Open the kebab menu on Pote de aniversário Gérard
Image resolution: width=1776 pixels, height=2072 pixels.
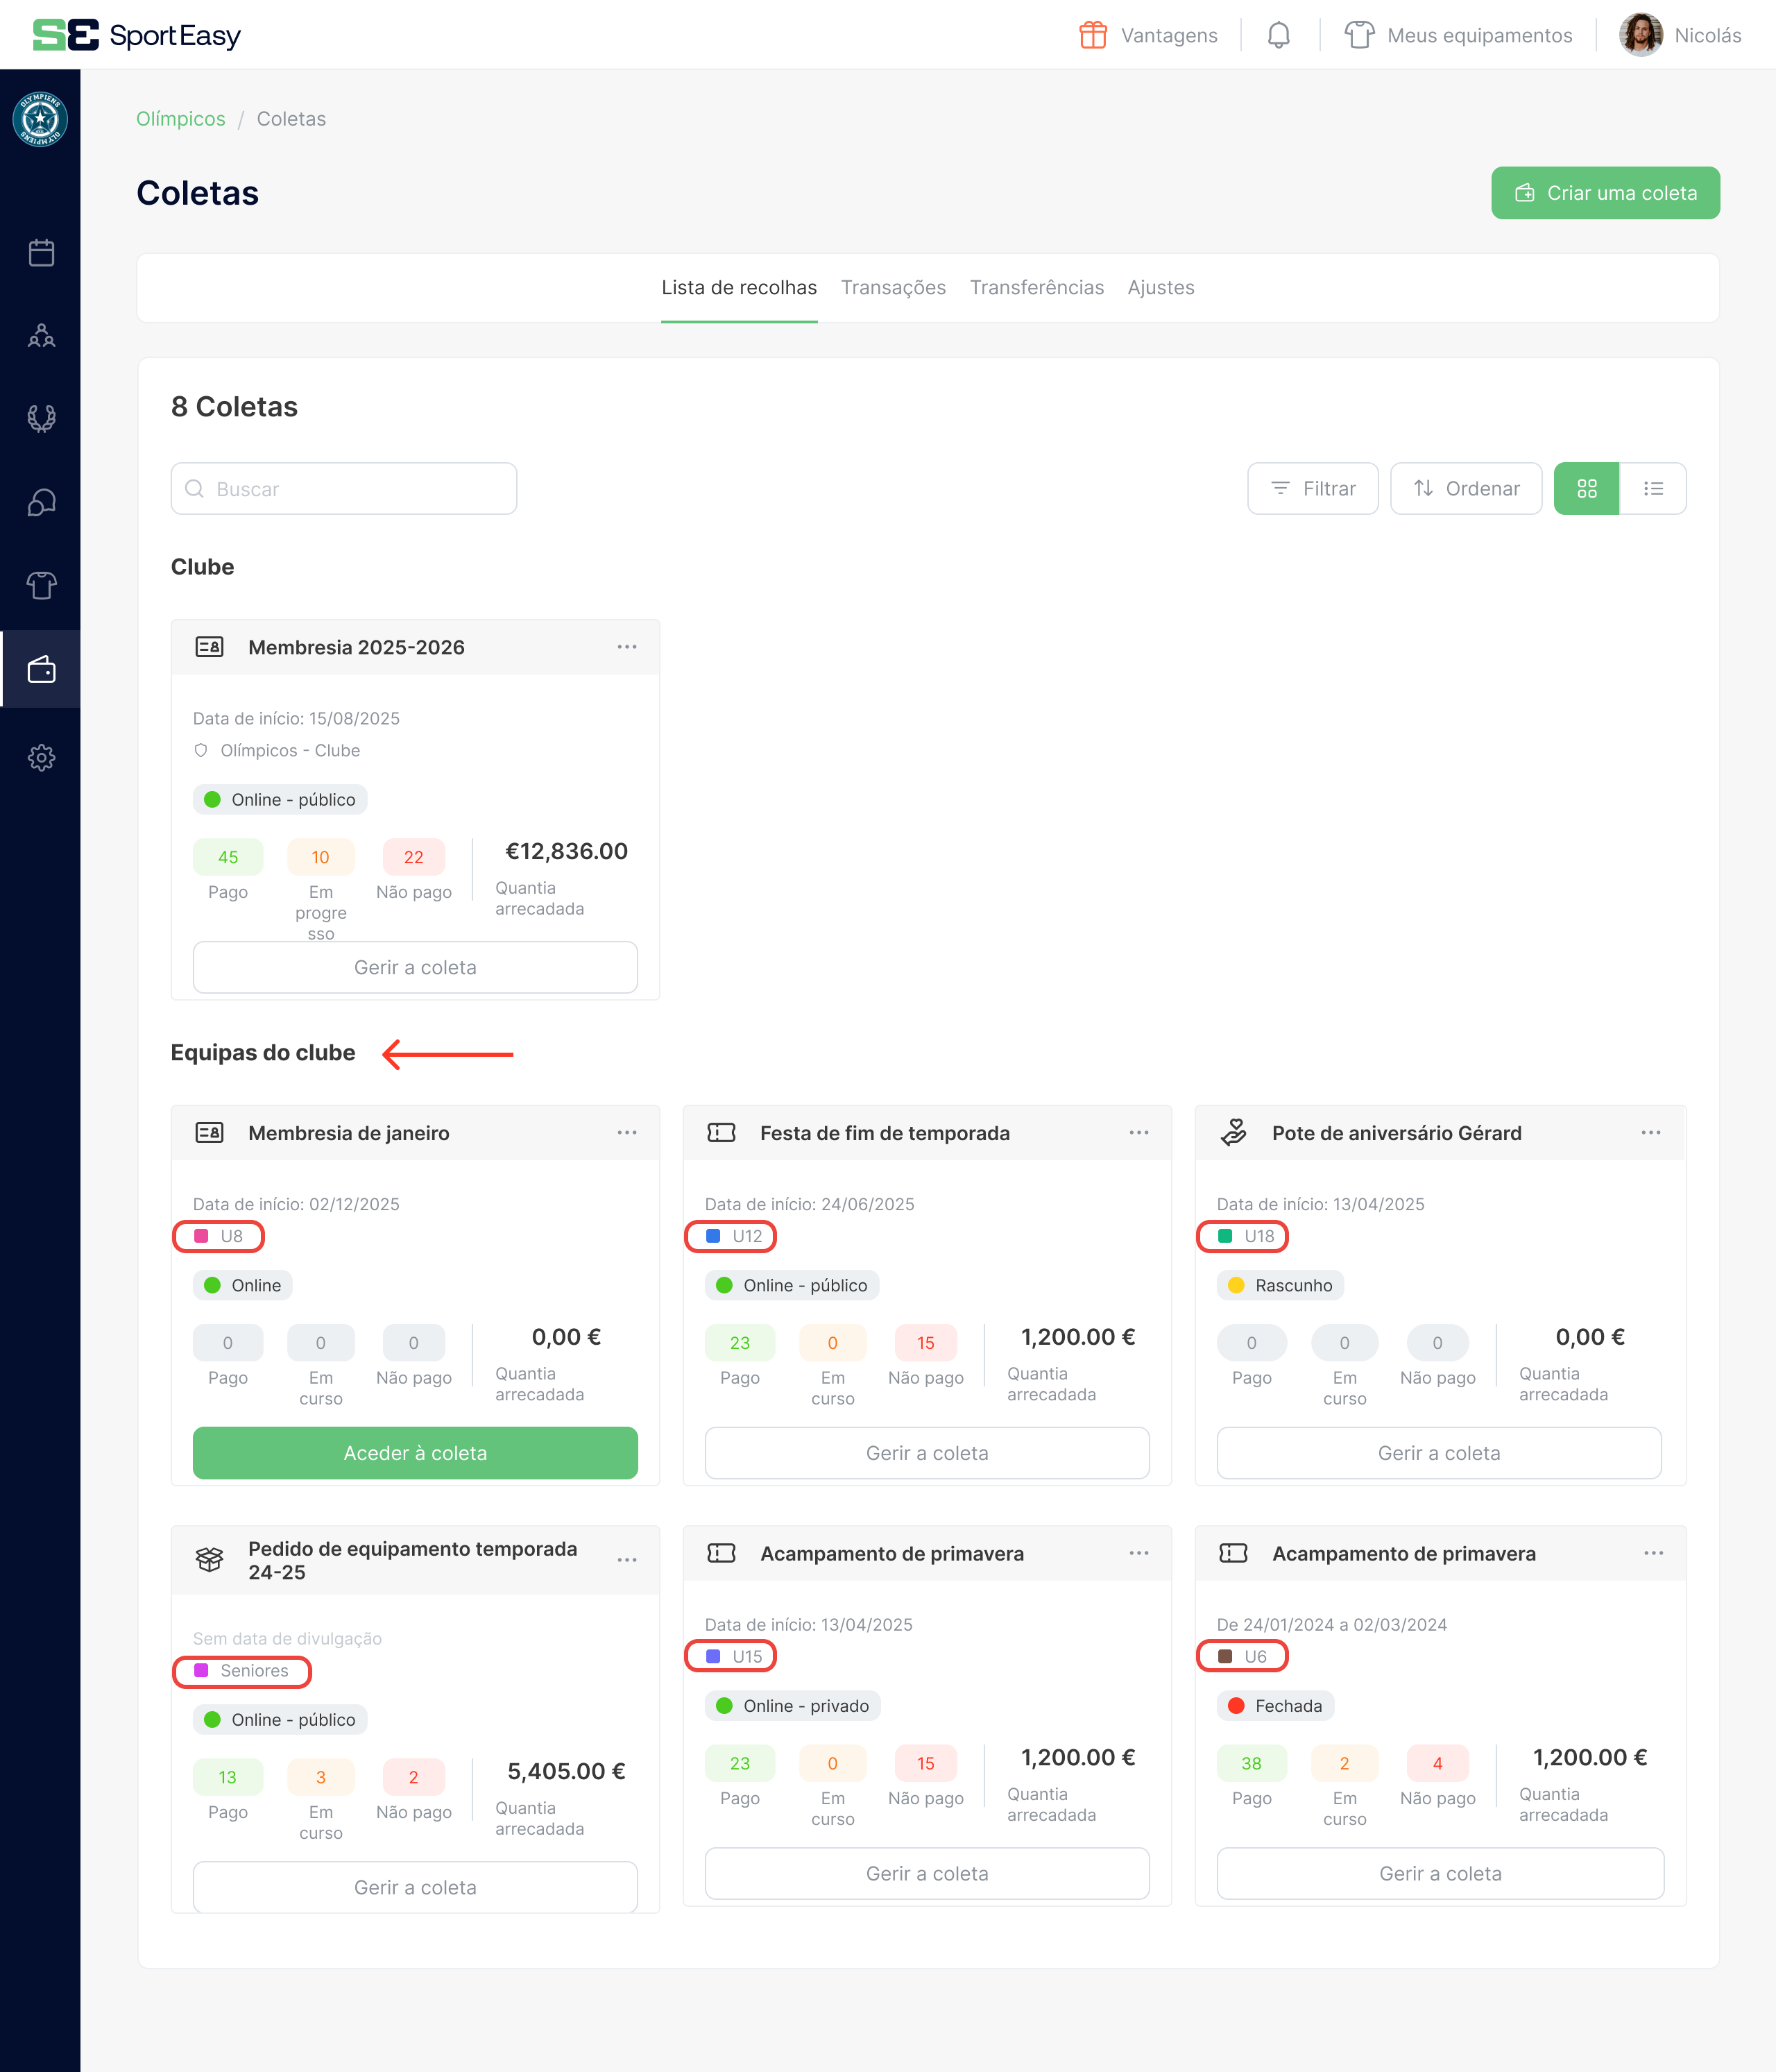coord(1651,1132)
